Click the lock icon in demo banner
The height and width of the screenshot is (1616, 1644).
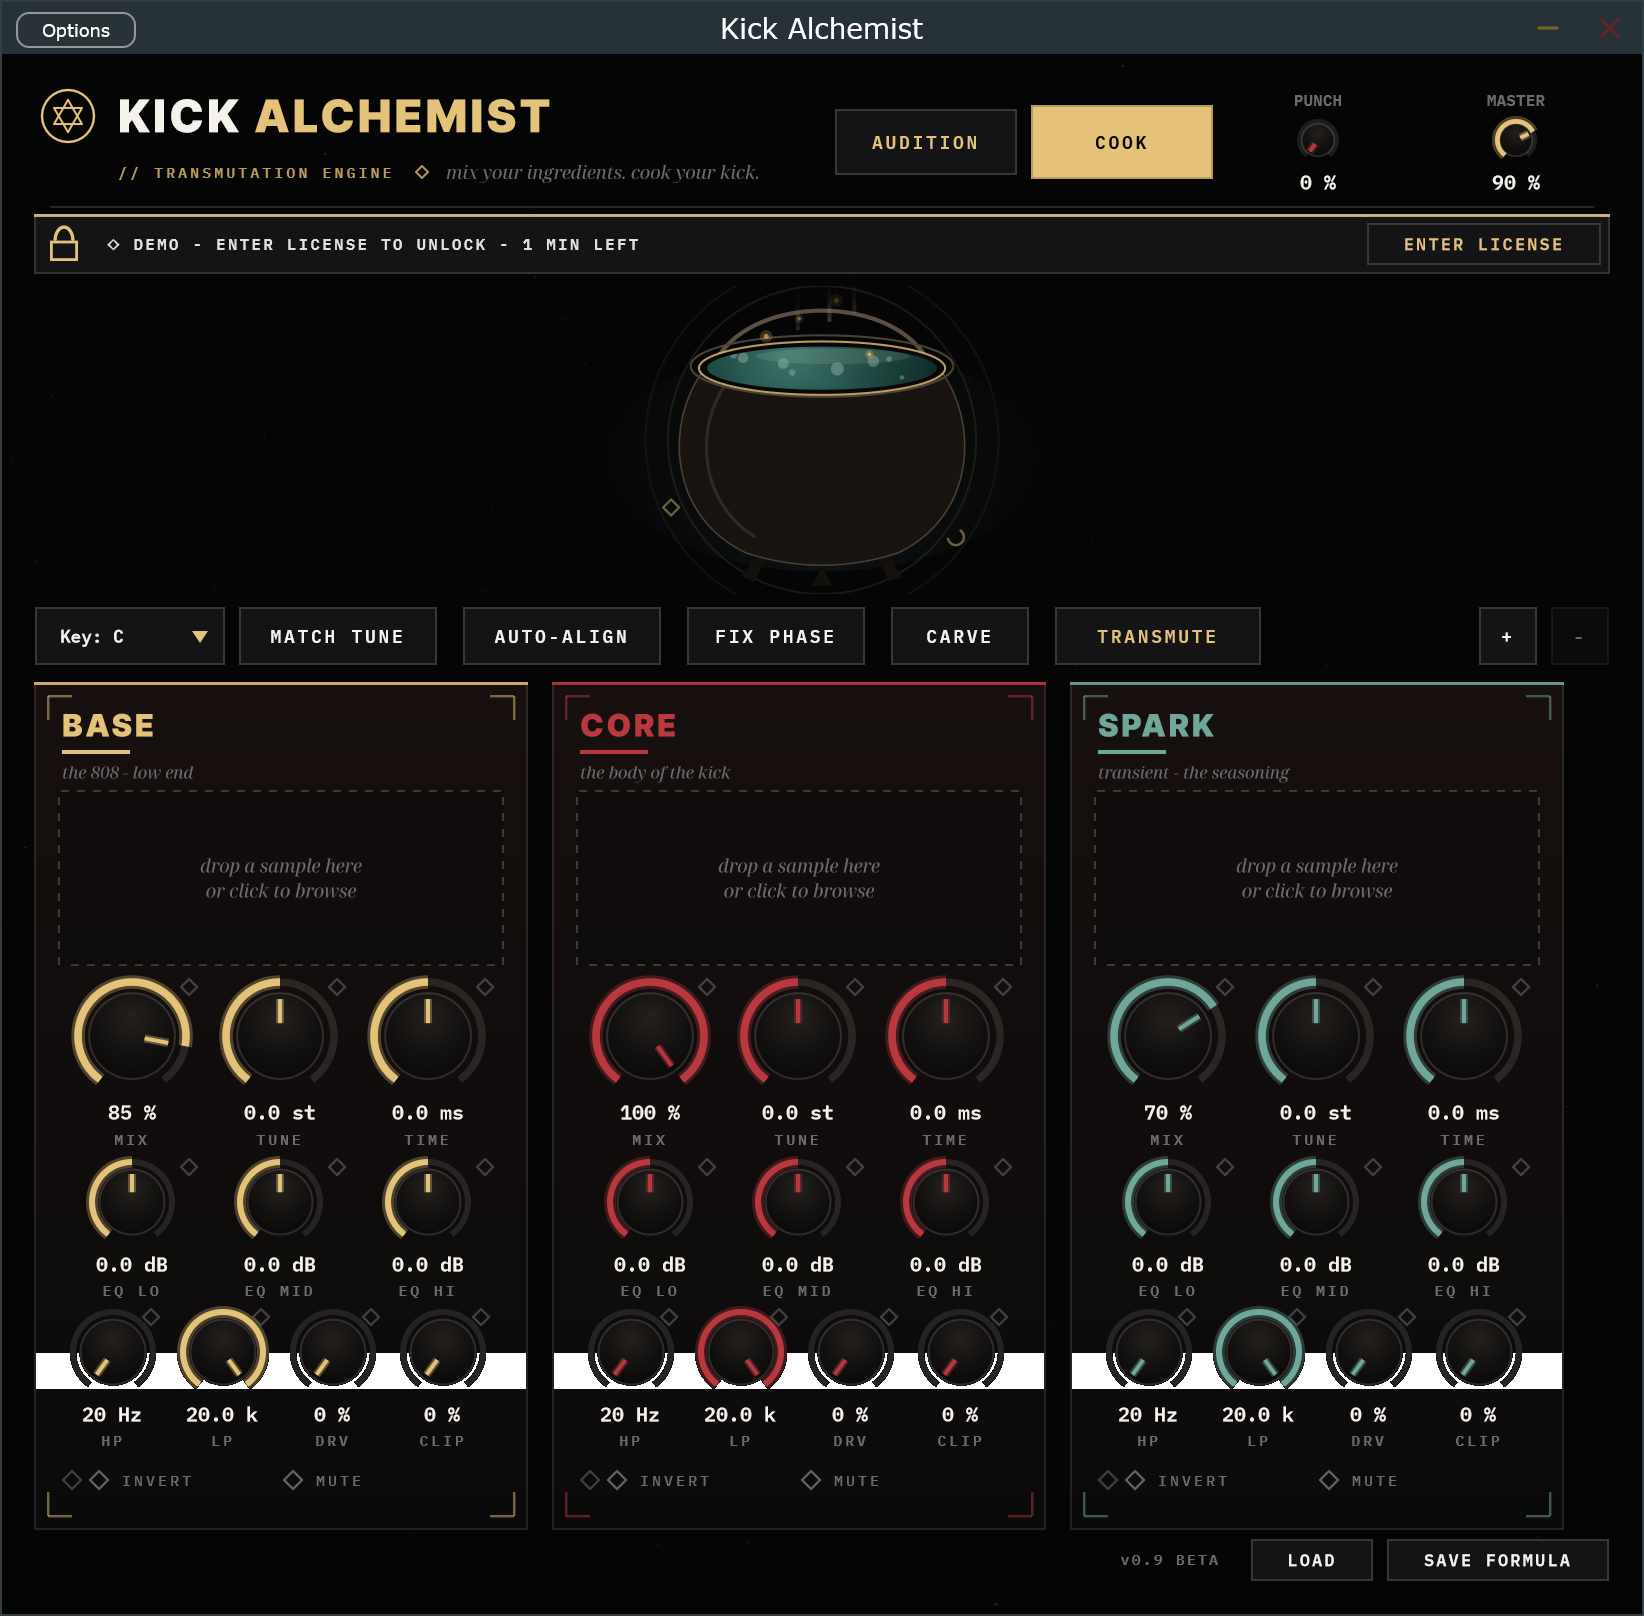coord(64,243)
